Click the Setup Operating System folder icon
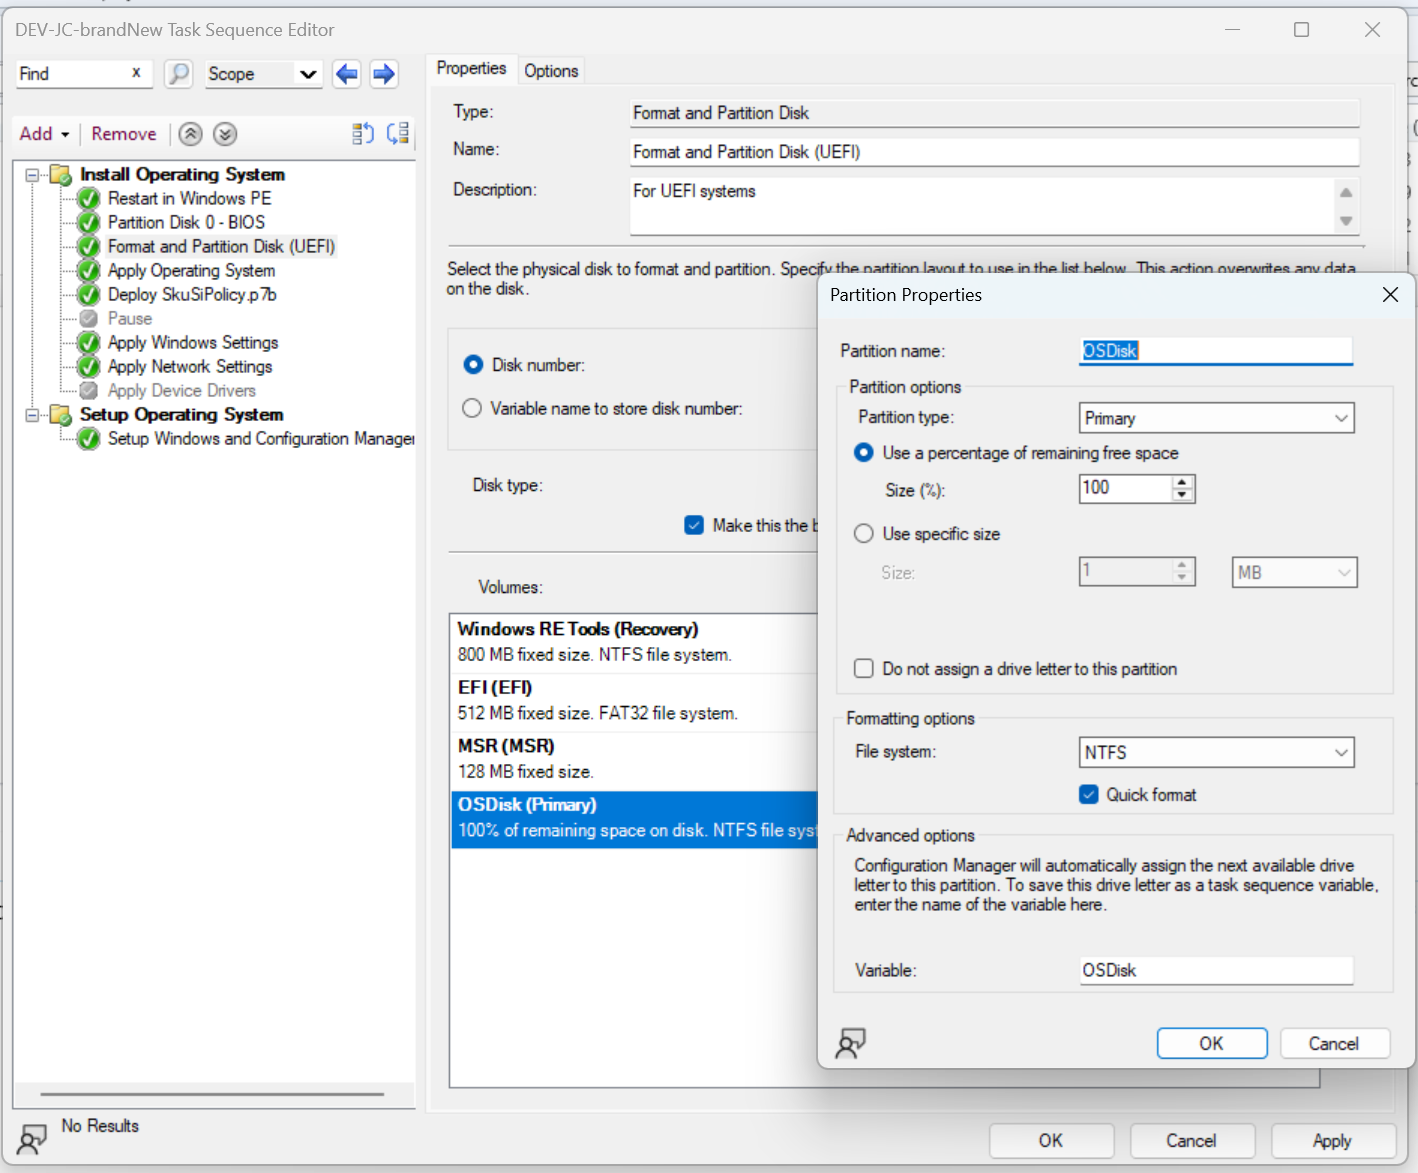 point(61,415)
